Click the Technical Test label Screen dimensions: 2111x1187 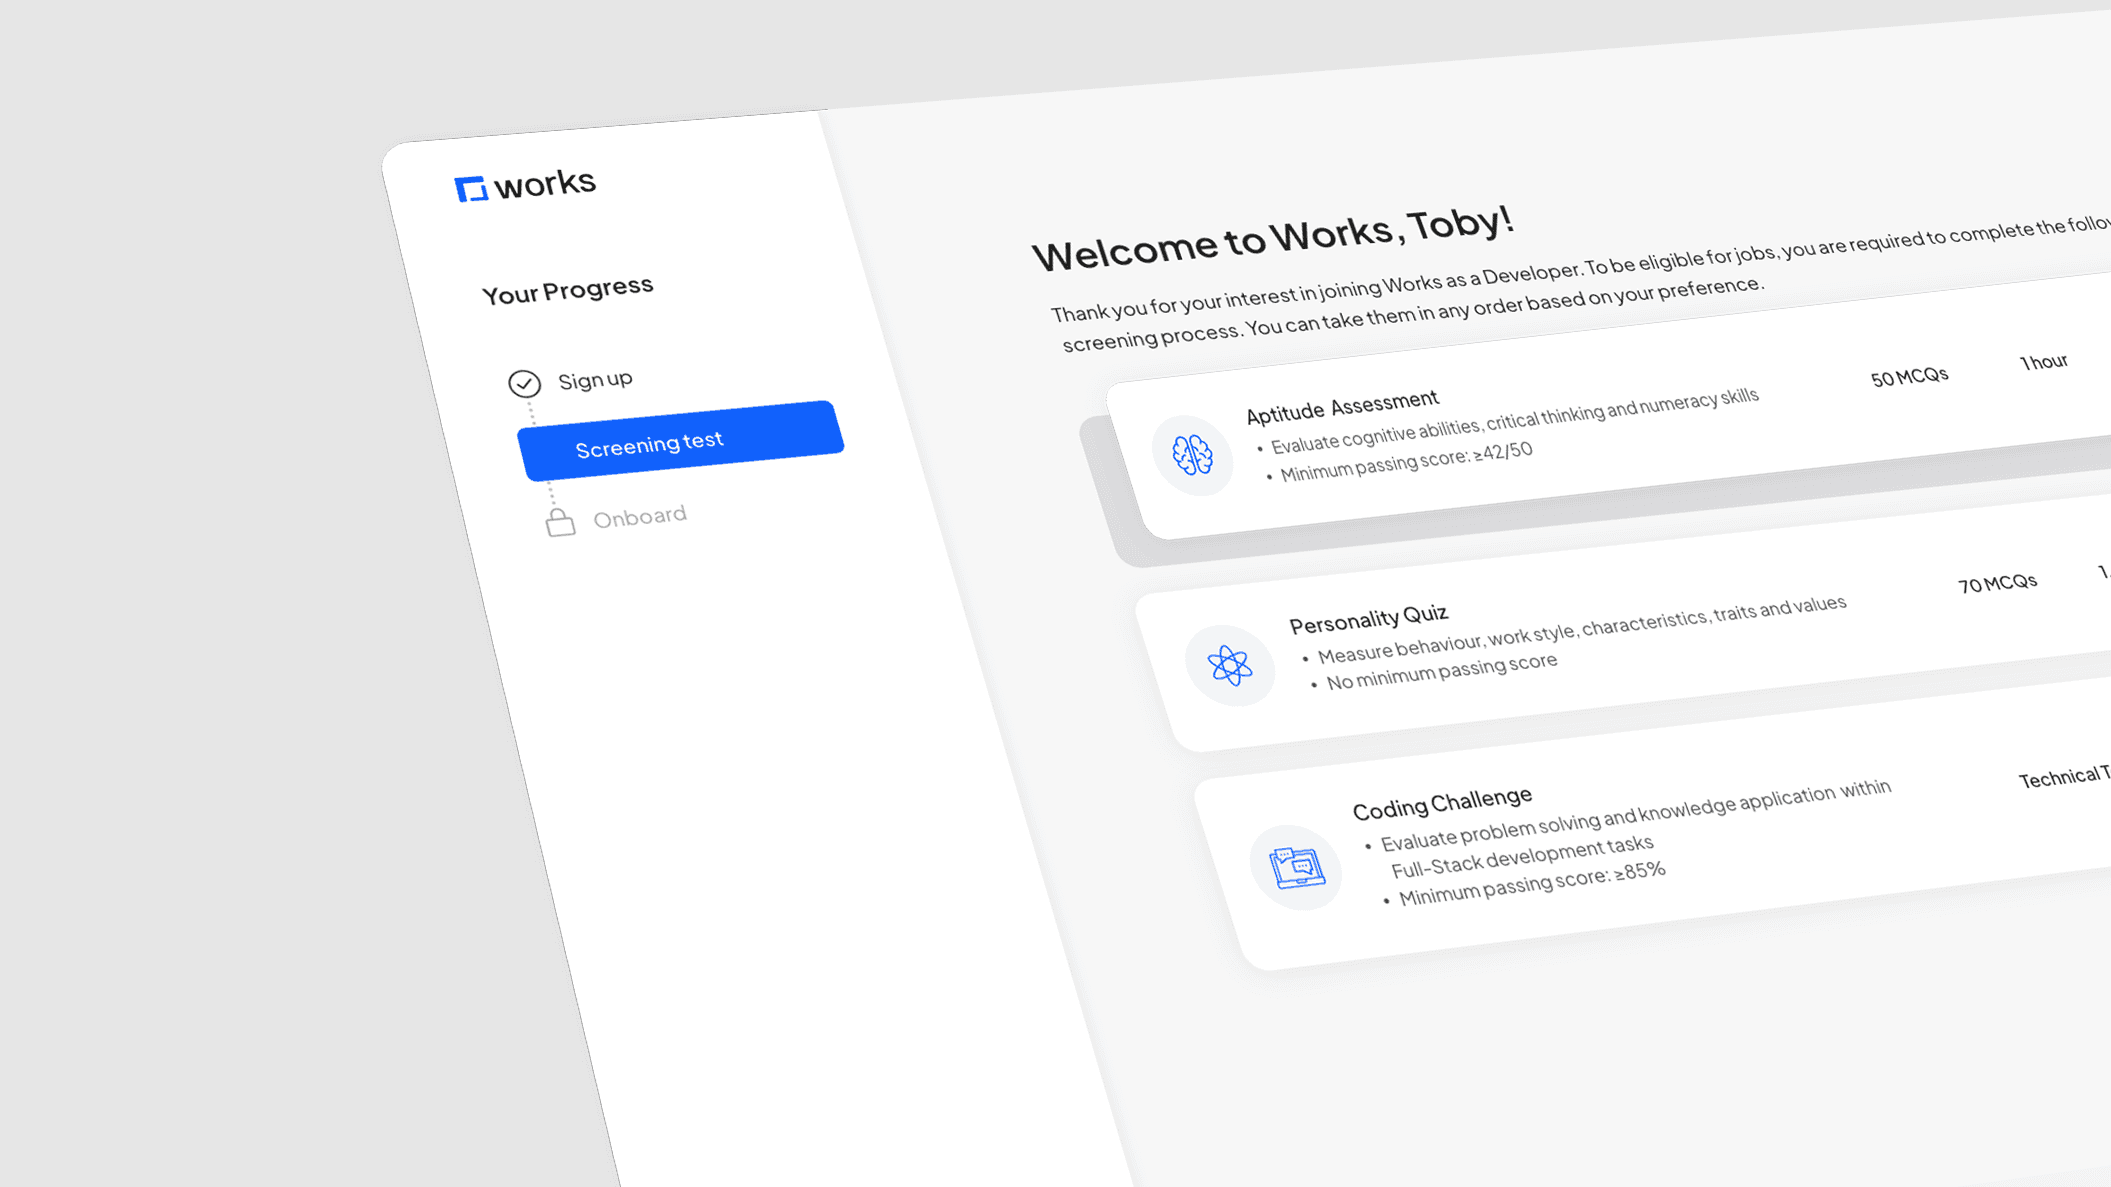pyautogui.click(x=2064, y=776)
